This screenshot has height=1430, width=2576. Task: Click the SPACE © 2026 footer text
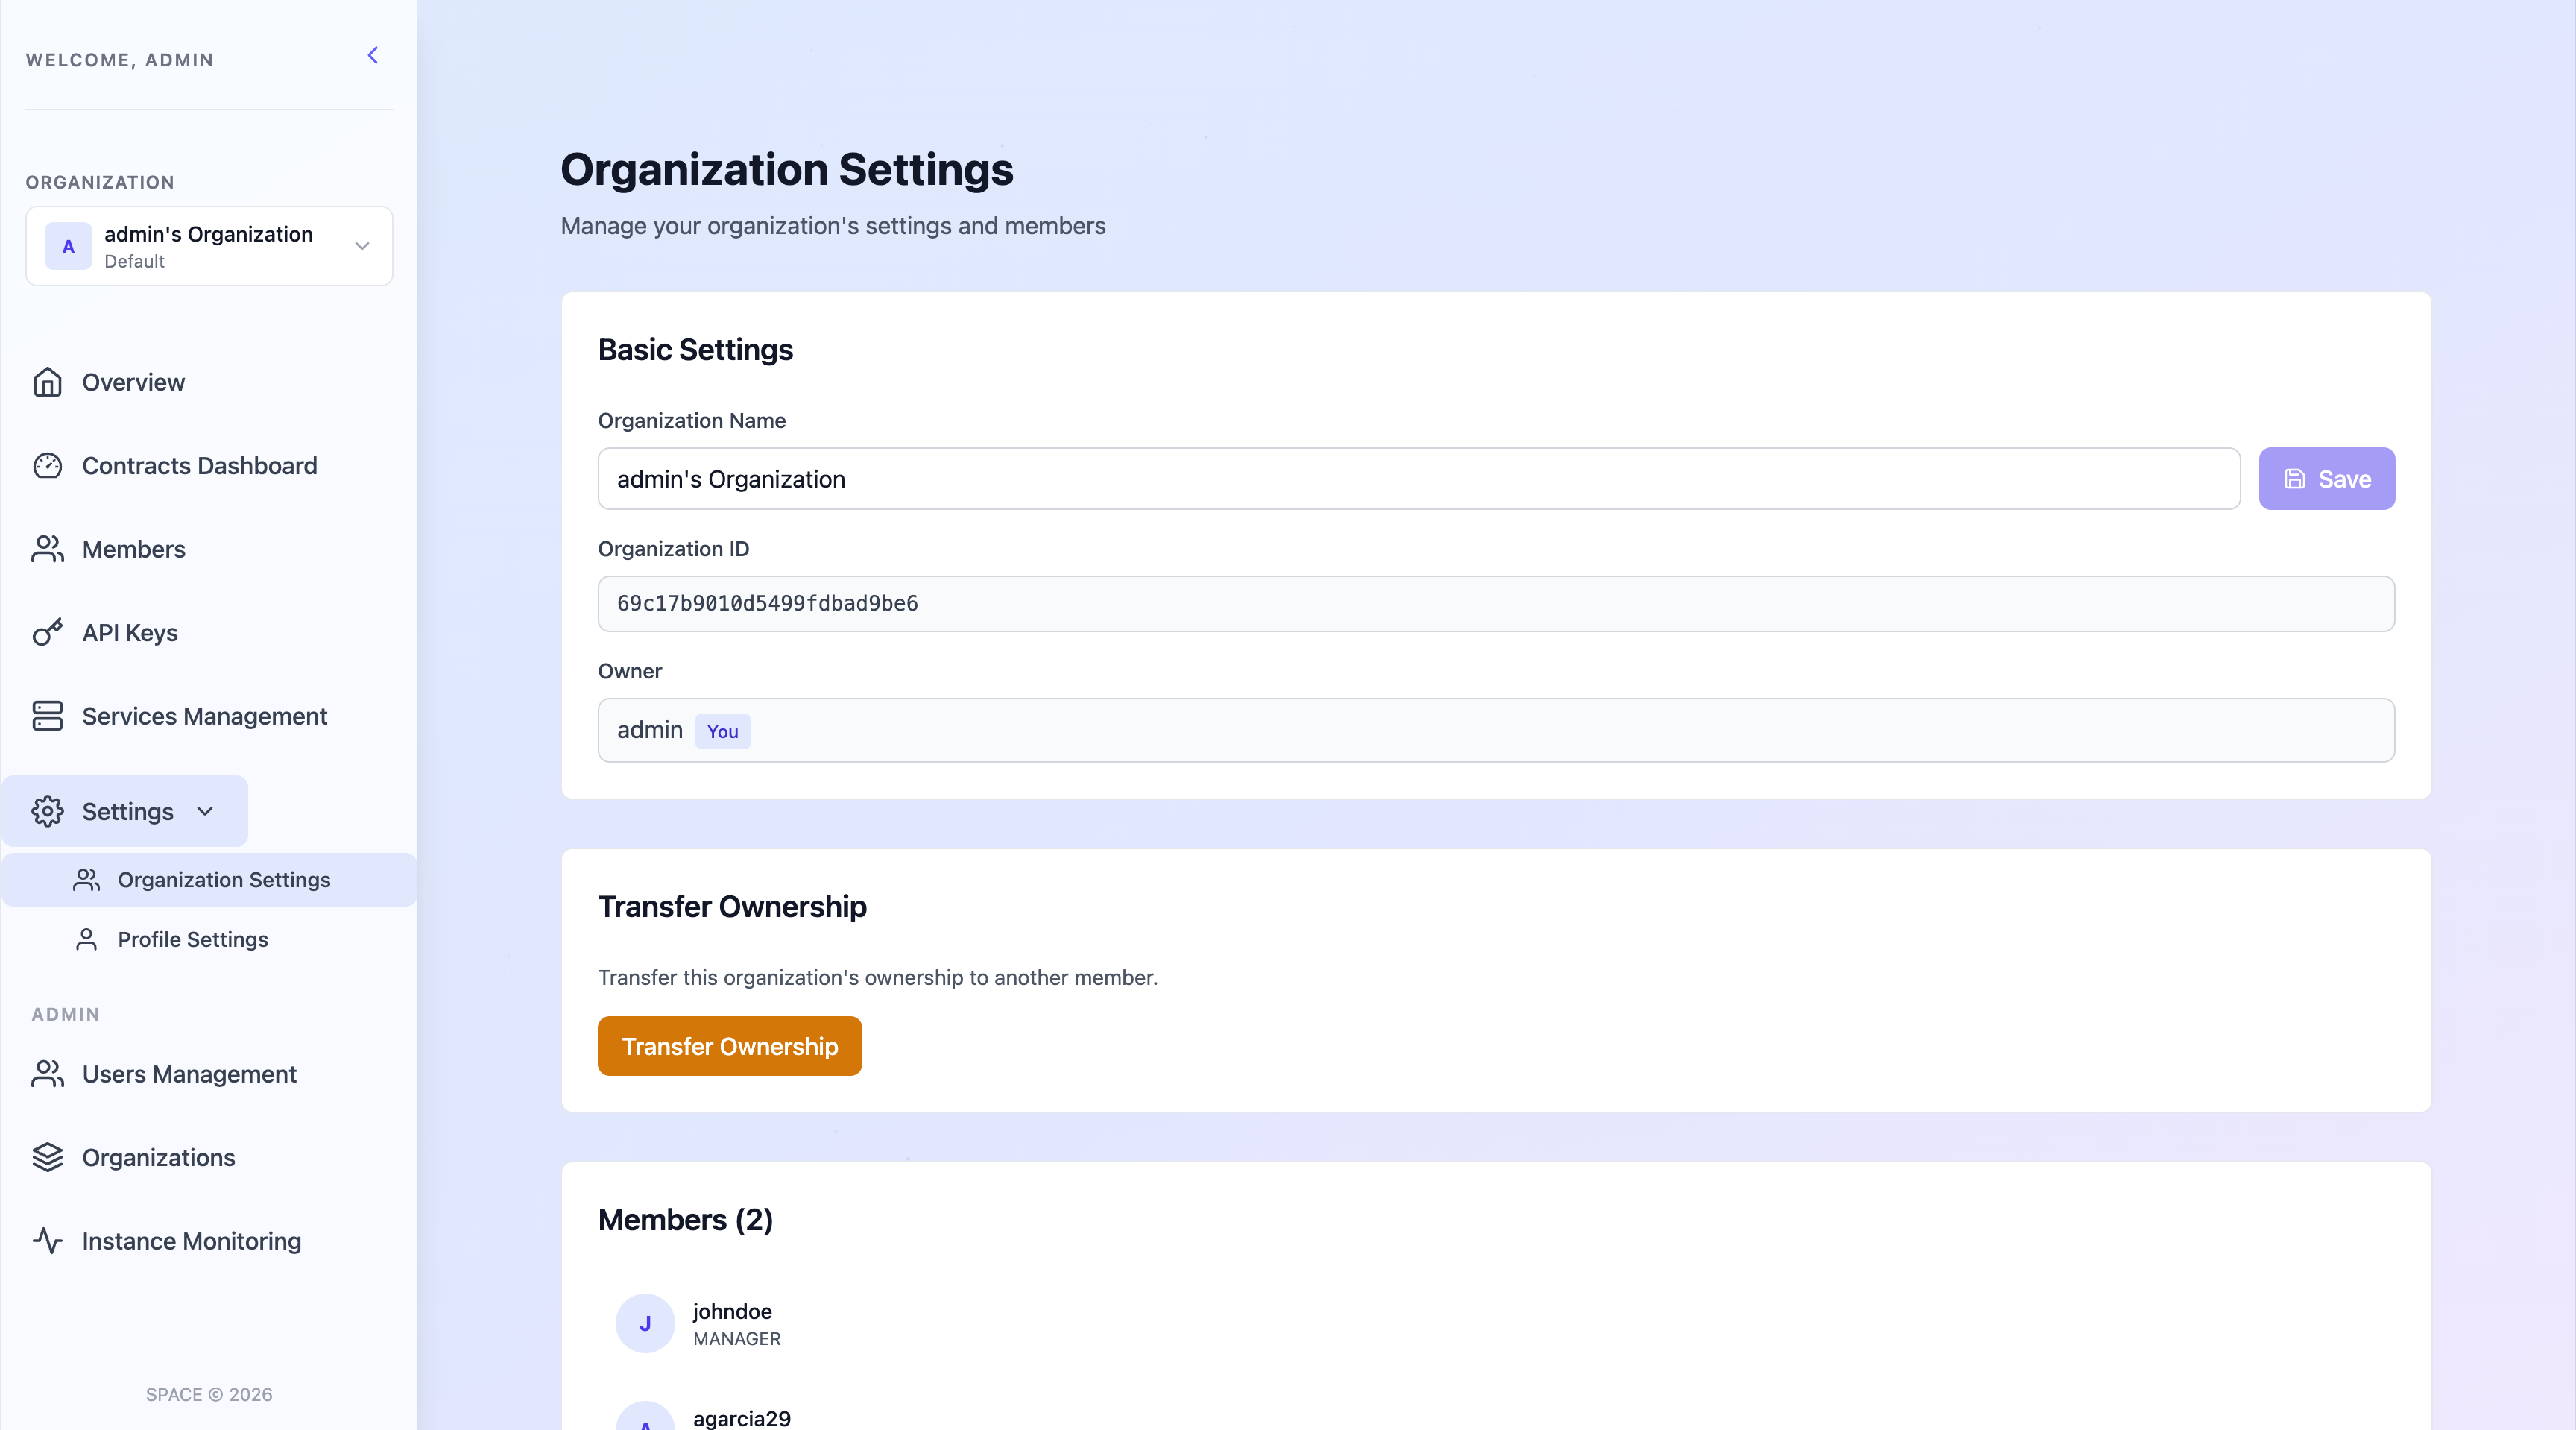click(x=209, y=1394)
